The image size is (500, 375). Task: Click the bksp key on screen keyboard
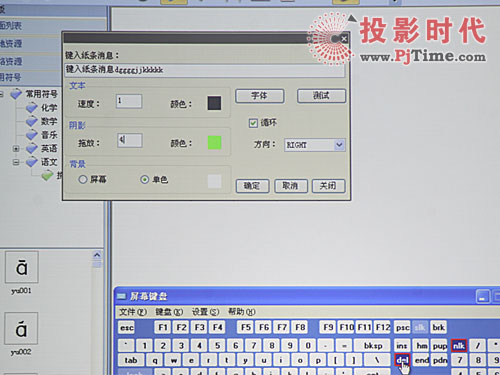pyautogui.click(x=373, y=346)
